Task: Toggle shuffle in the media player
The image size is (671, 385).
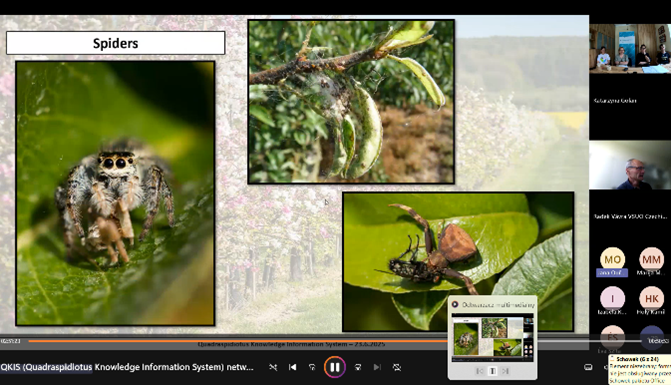Action: pos(273,367)
